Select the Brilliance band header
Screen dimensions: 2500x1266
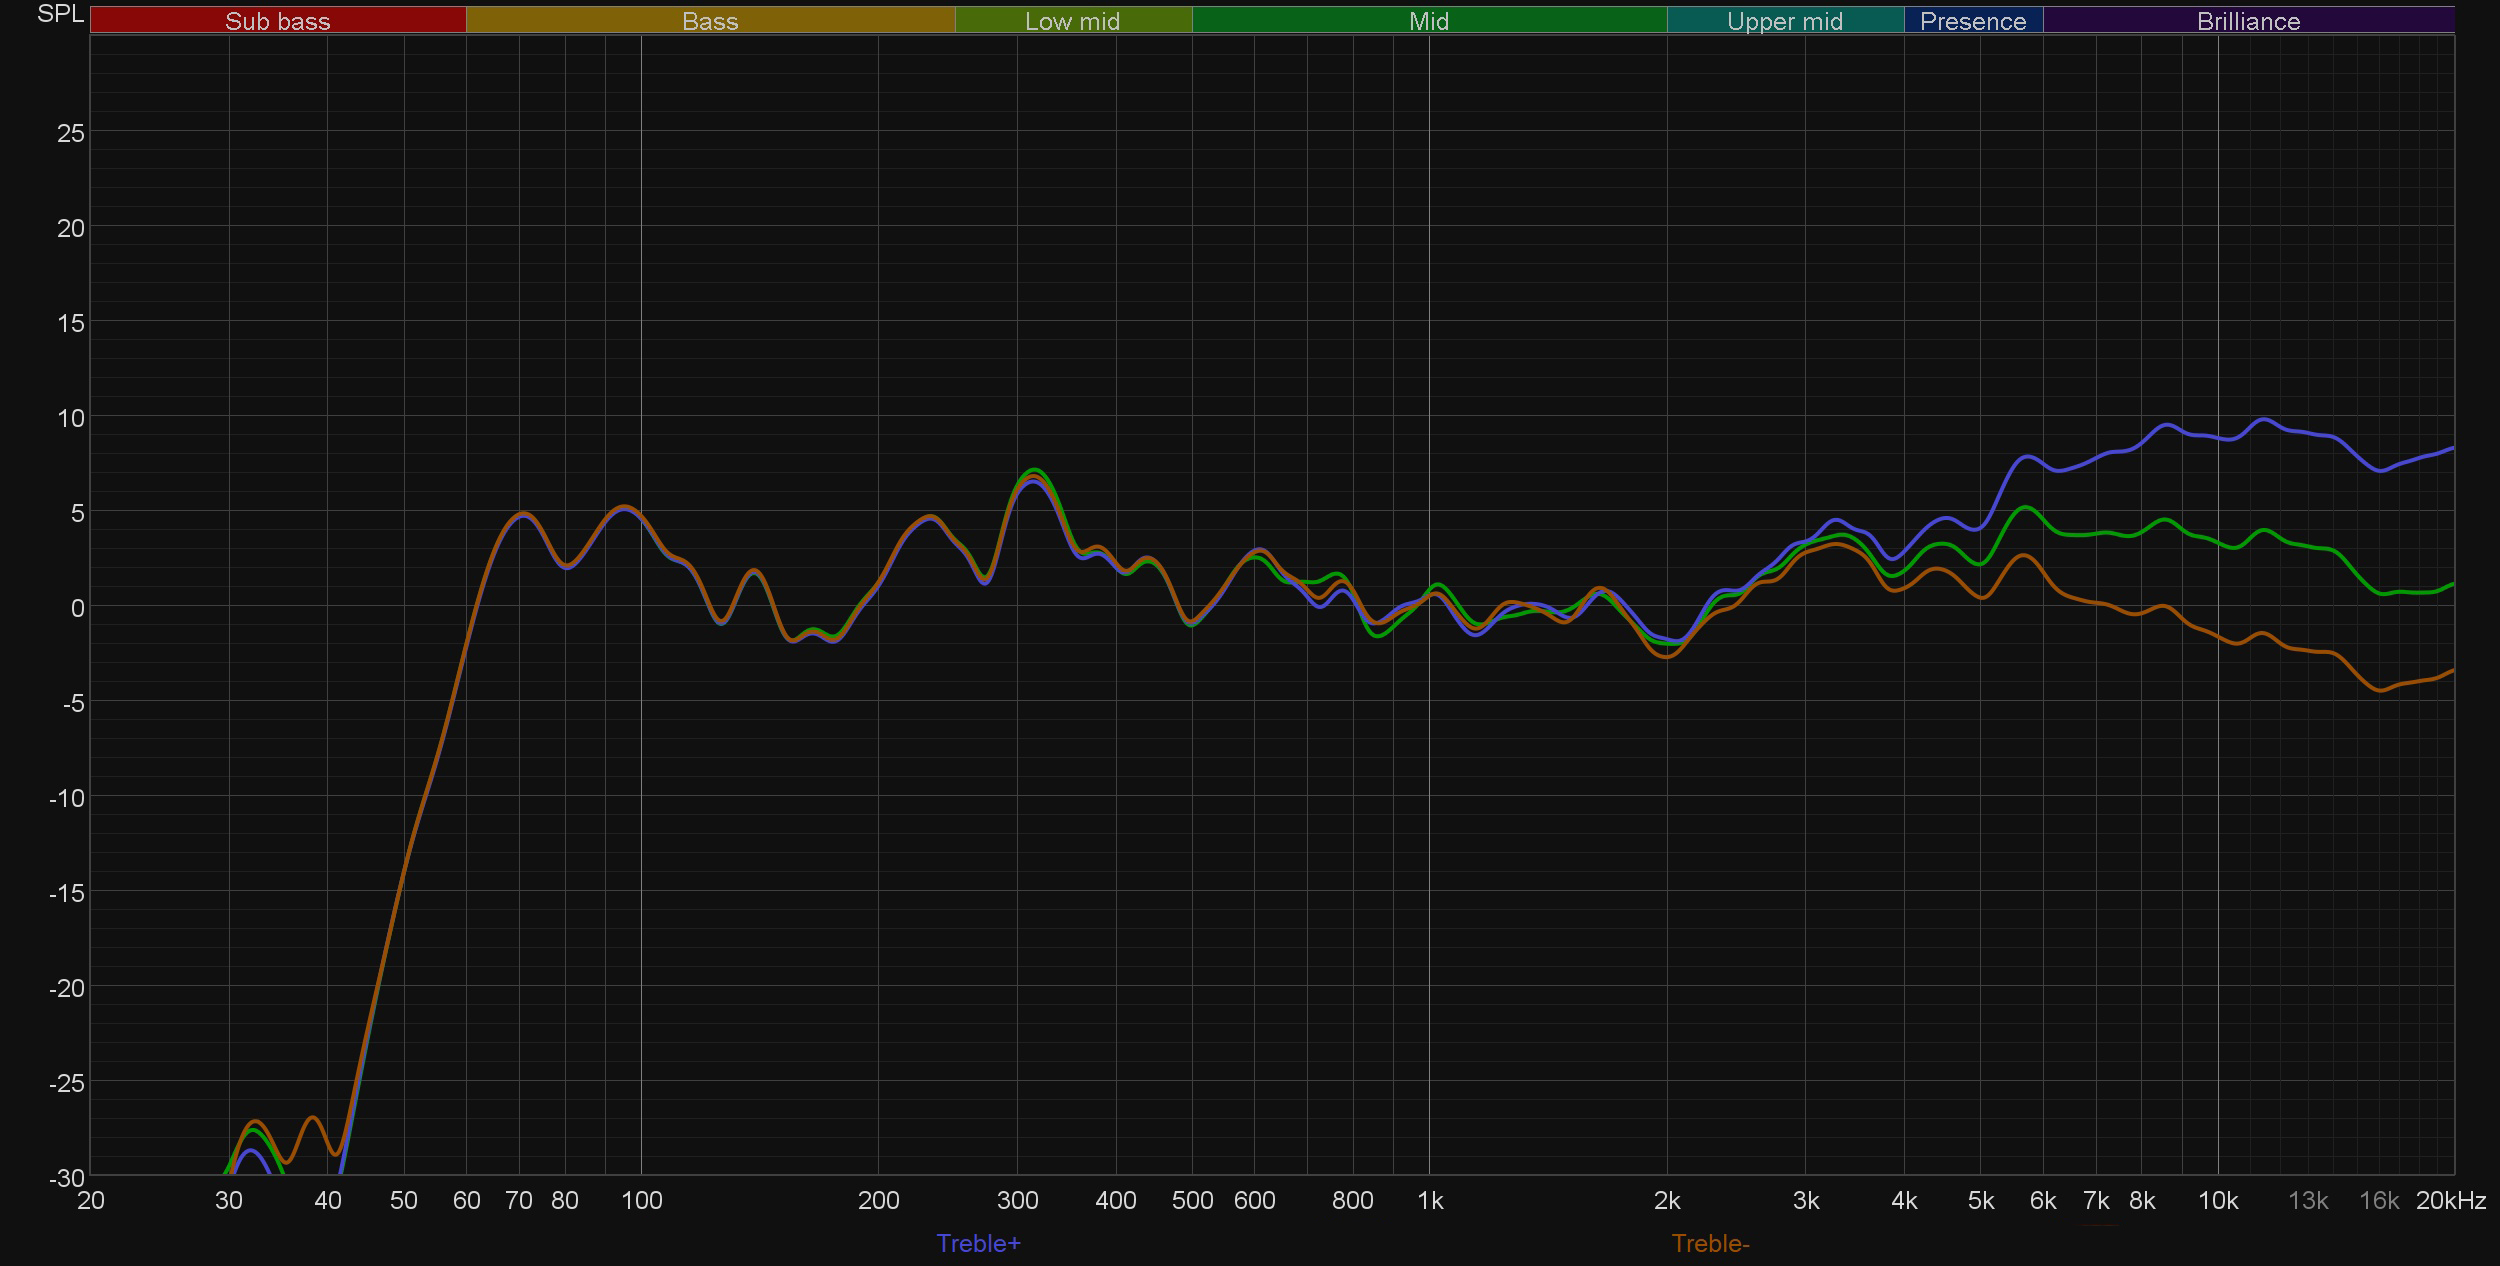(x=2248, y=21)
